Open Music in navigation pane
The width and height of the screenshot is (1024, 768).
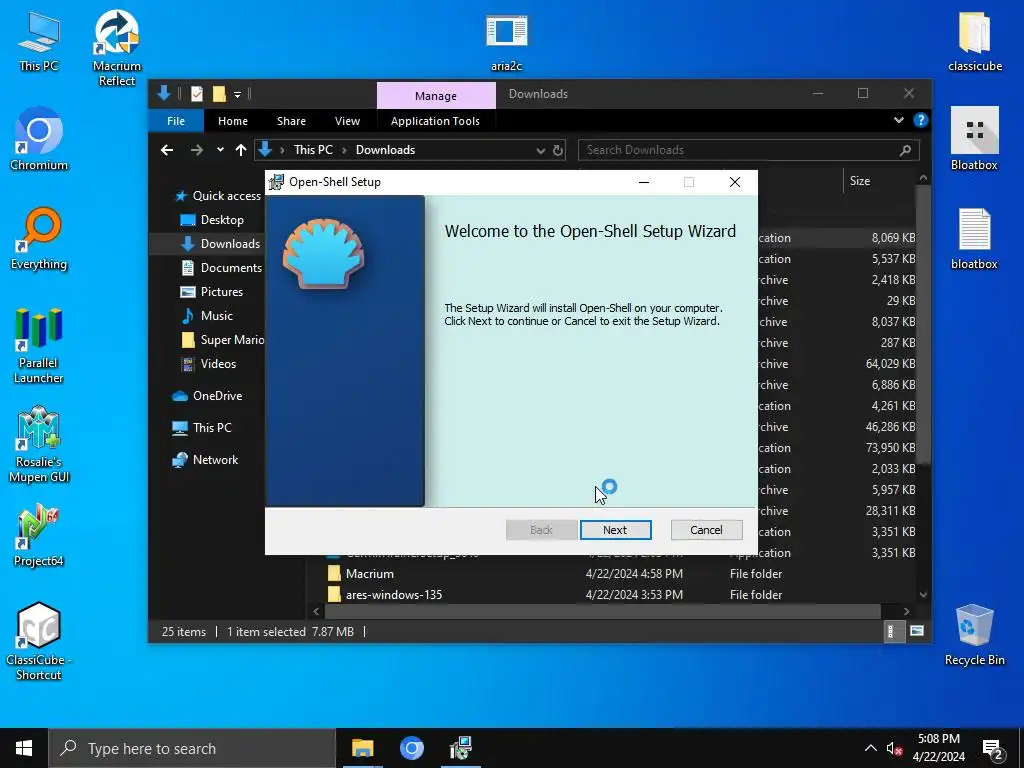pyautogui.click(x=207, y=316)
